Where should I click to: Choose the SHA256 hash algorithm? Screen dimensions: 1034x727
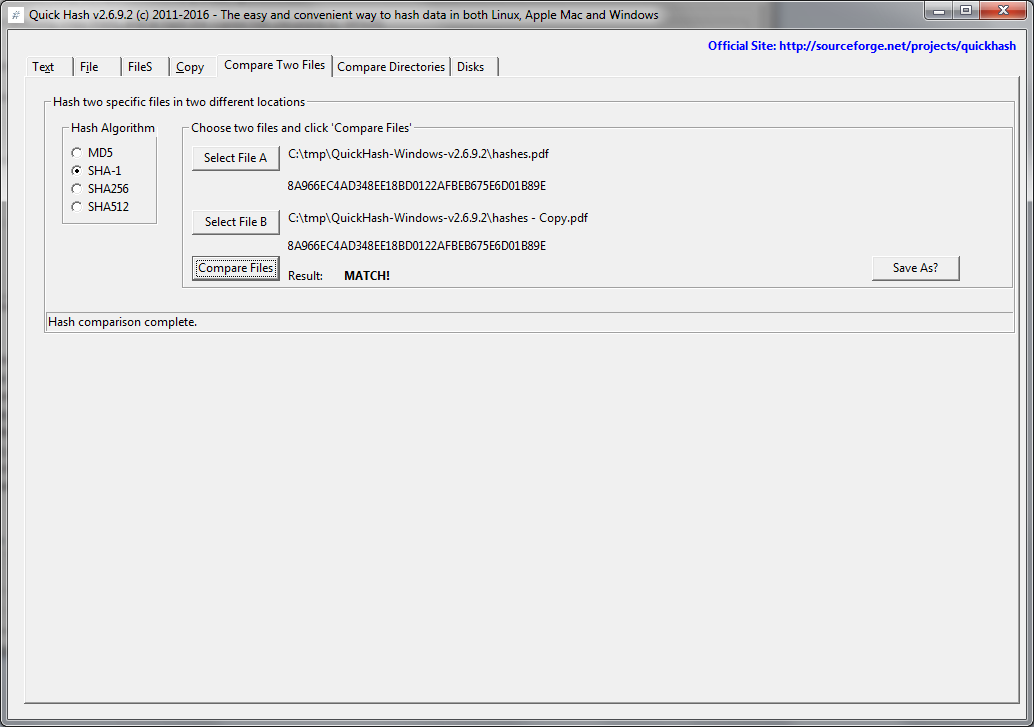[x=77, y=189]
